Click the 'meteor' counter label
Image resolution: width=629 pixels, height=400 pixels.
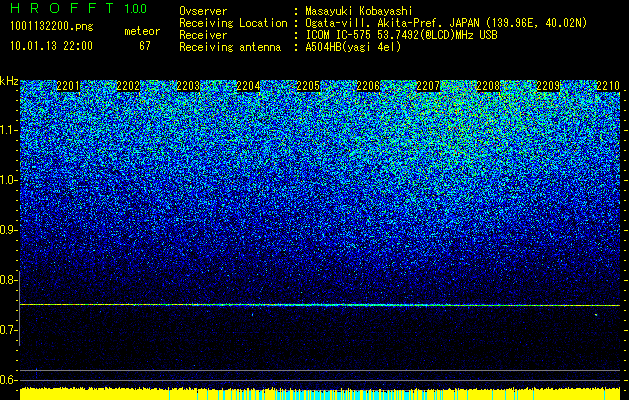142,31
